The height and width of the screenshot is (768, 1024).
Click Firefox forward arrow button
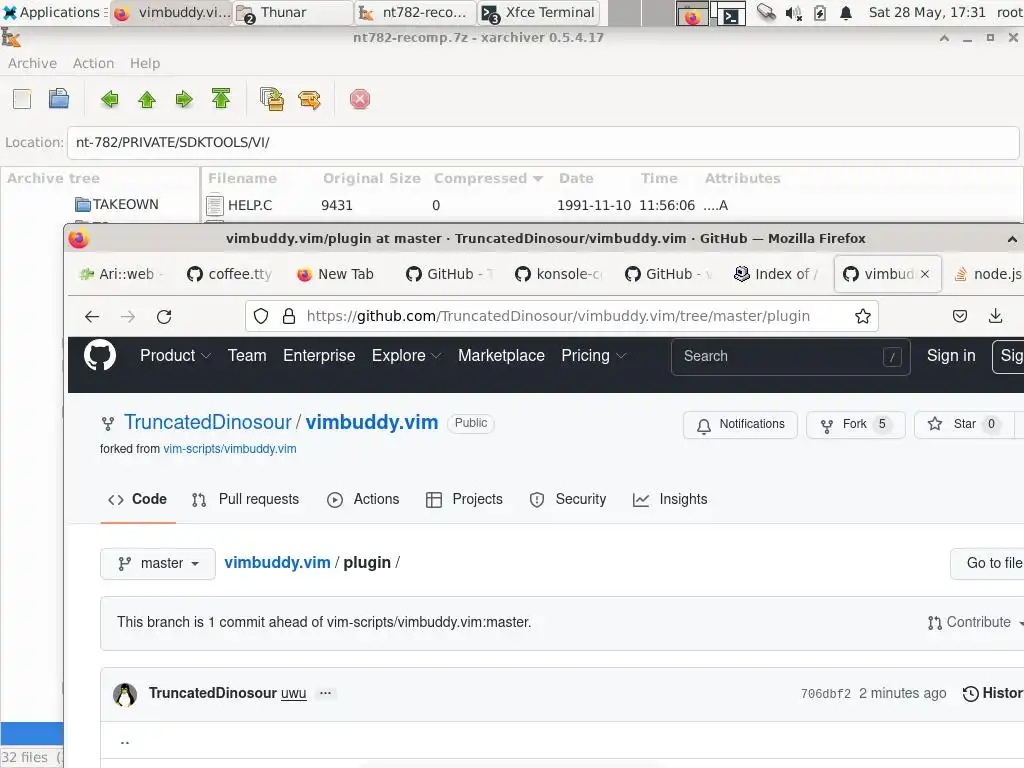pos(128,317)
